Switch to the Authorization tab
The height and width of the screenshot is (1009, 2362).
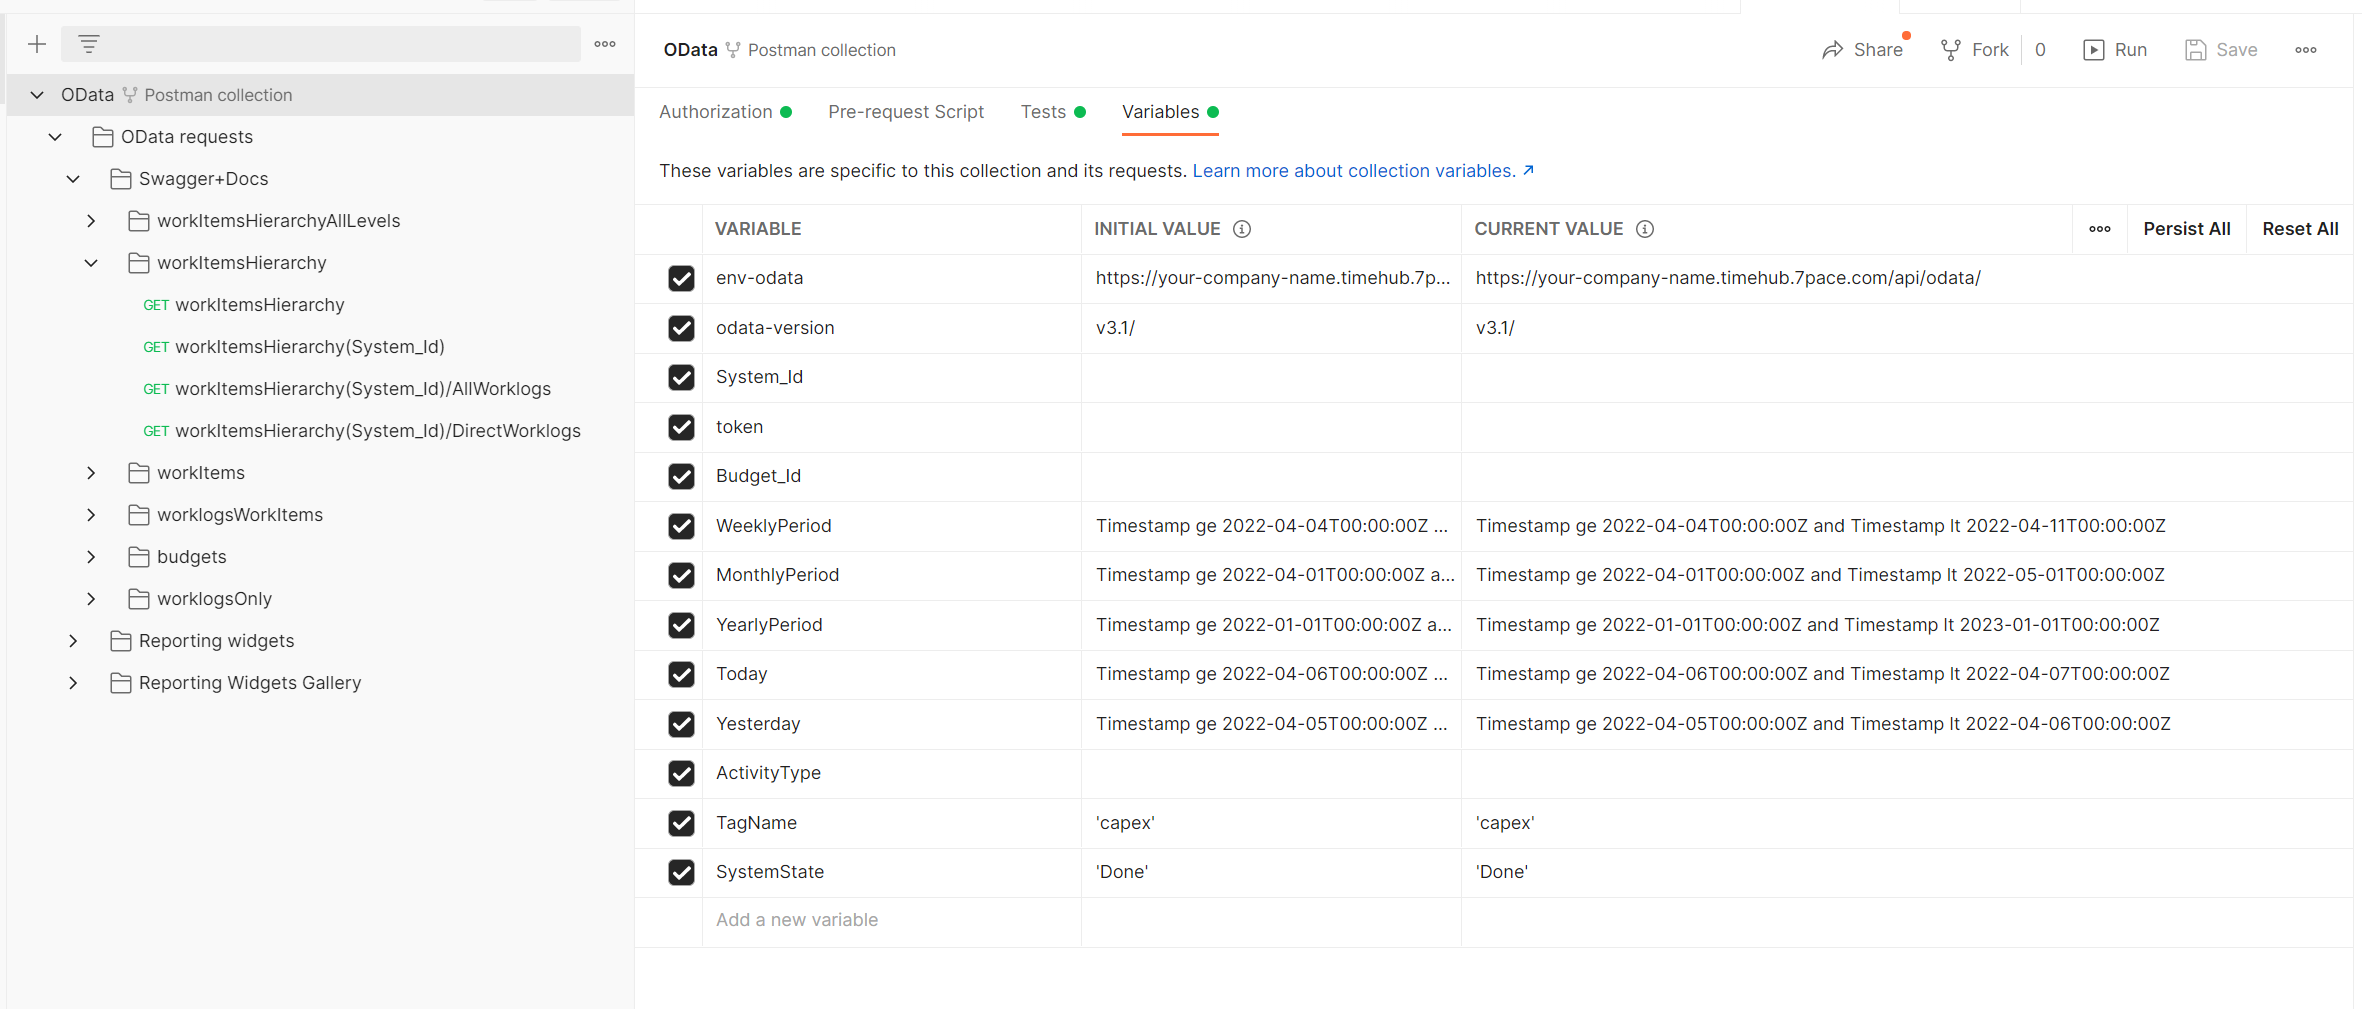point(725,112)
